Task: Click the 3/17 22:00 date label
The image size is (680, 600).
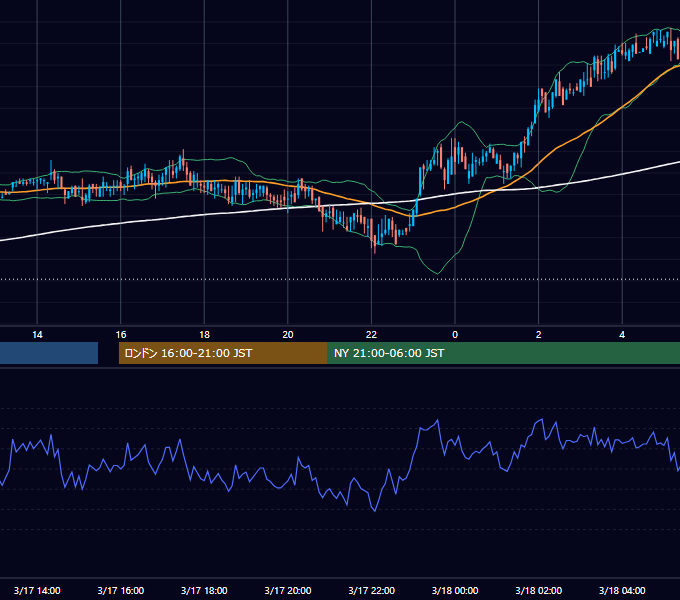Action: [372, 590]
